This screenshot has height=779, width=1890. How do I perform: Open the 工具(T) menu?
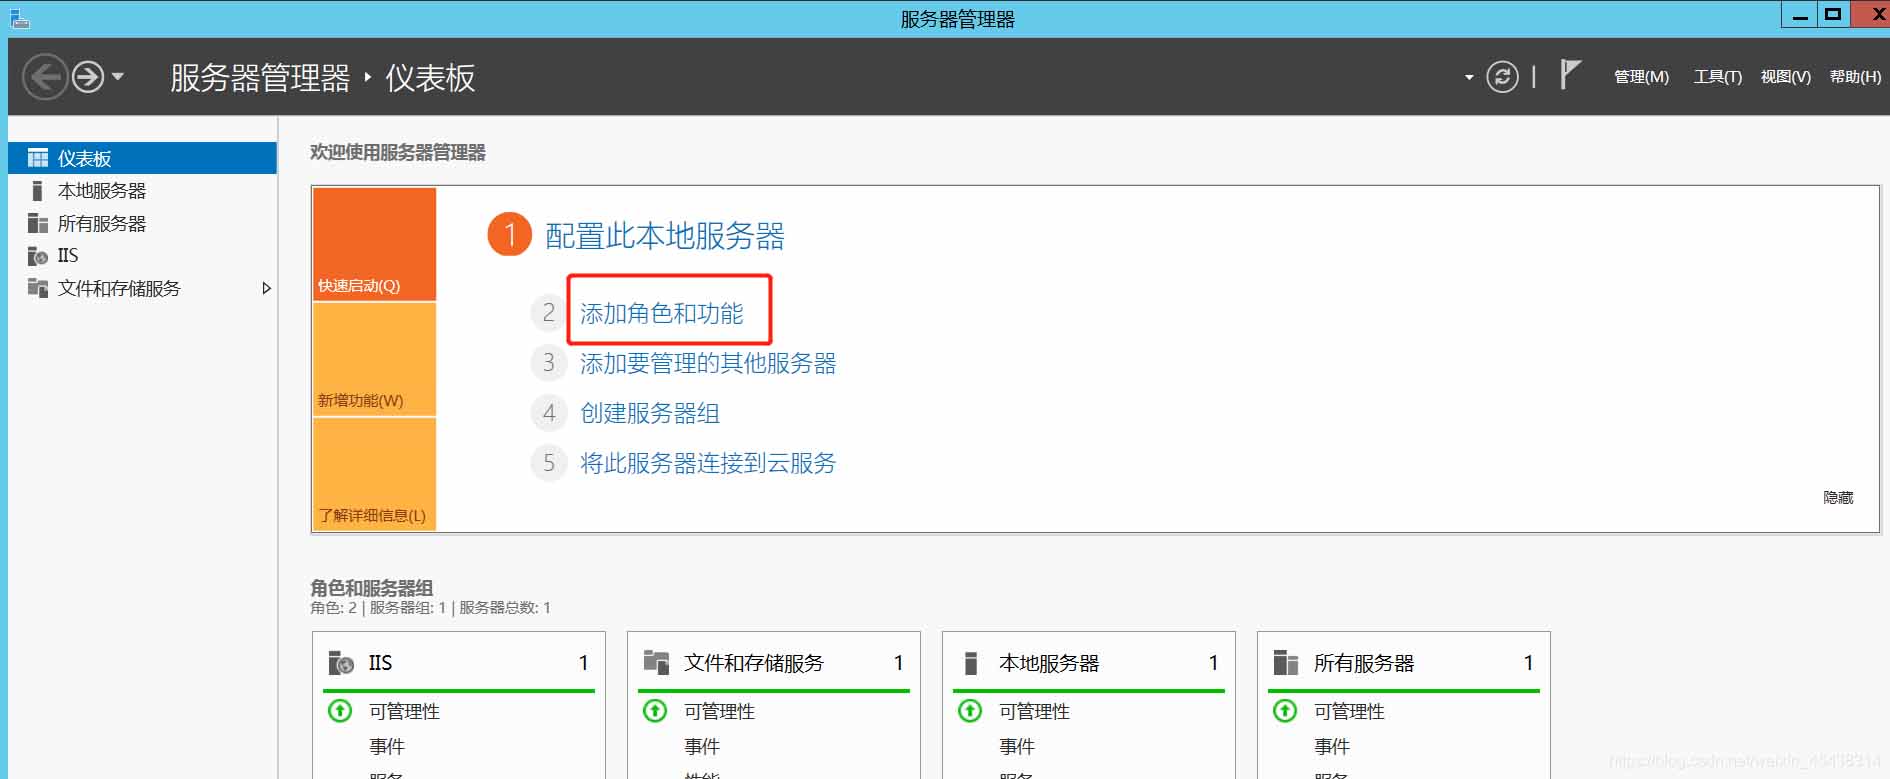(x=1717, y=77)
